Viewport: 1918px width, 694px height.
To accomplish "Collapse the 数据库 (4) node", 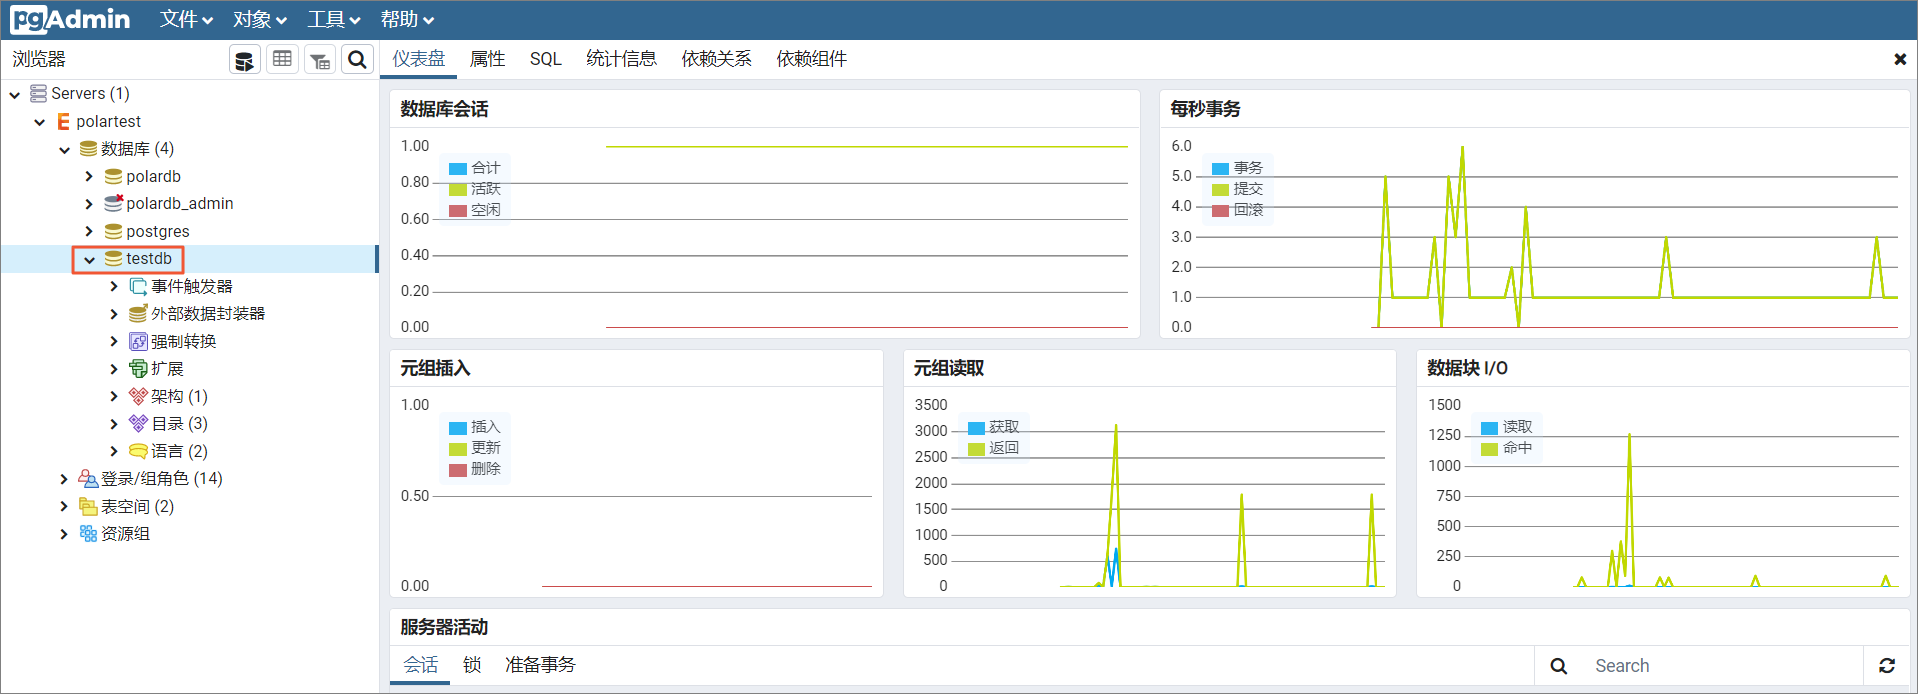I will [x=65, y=149].
